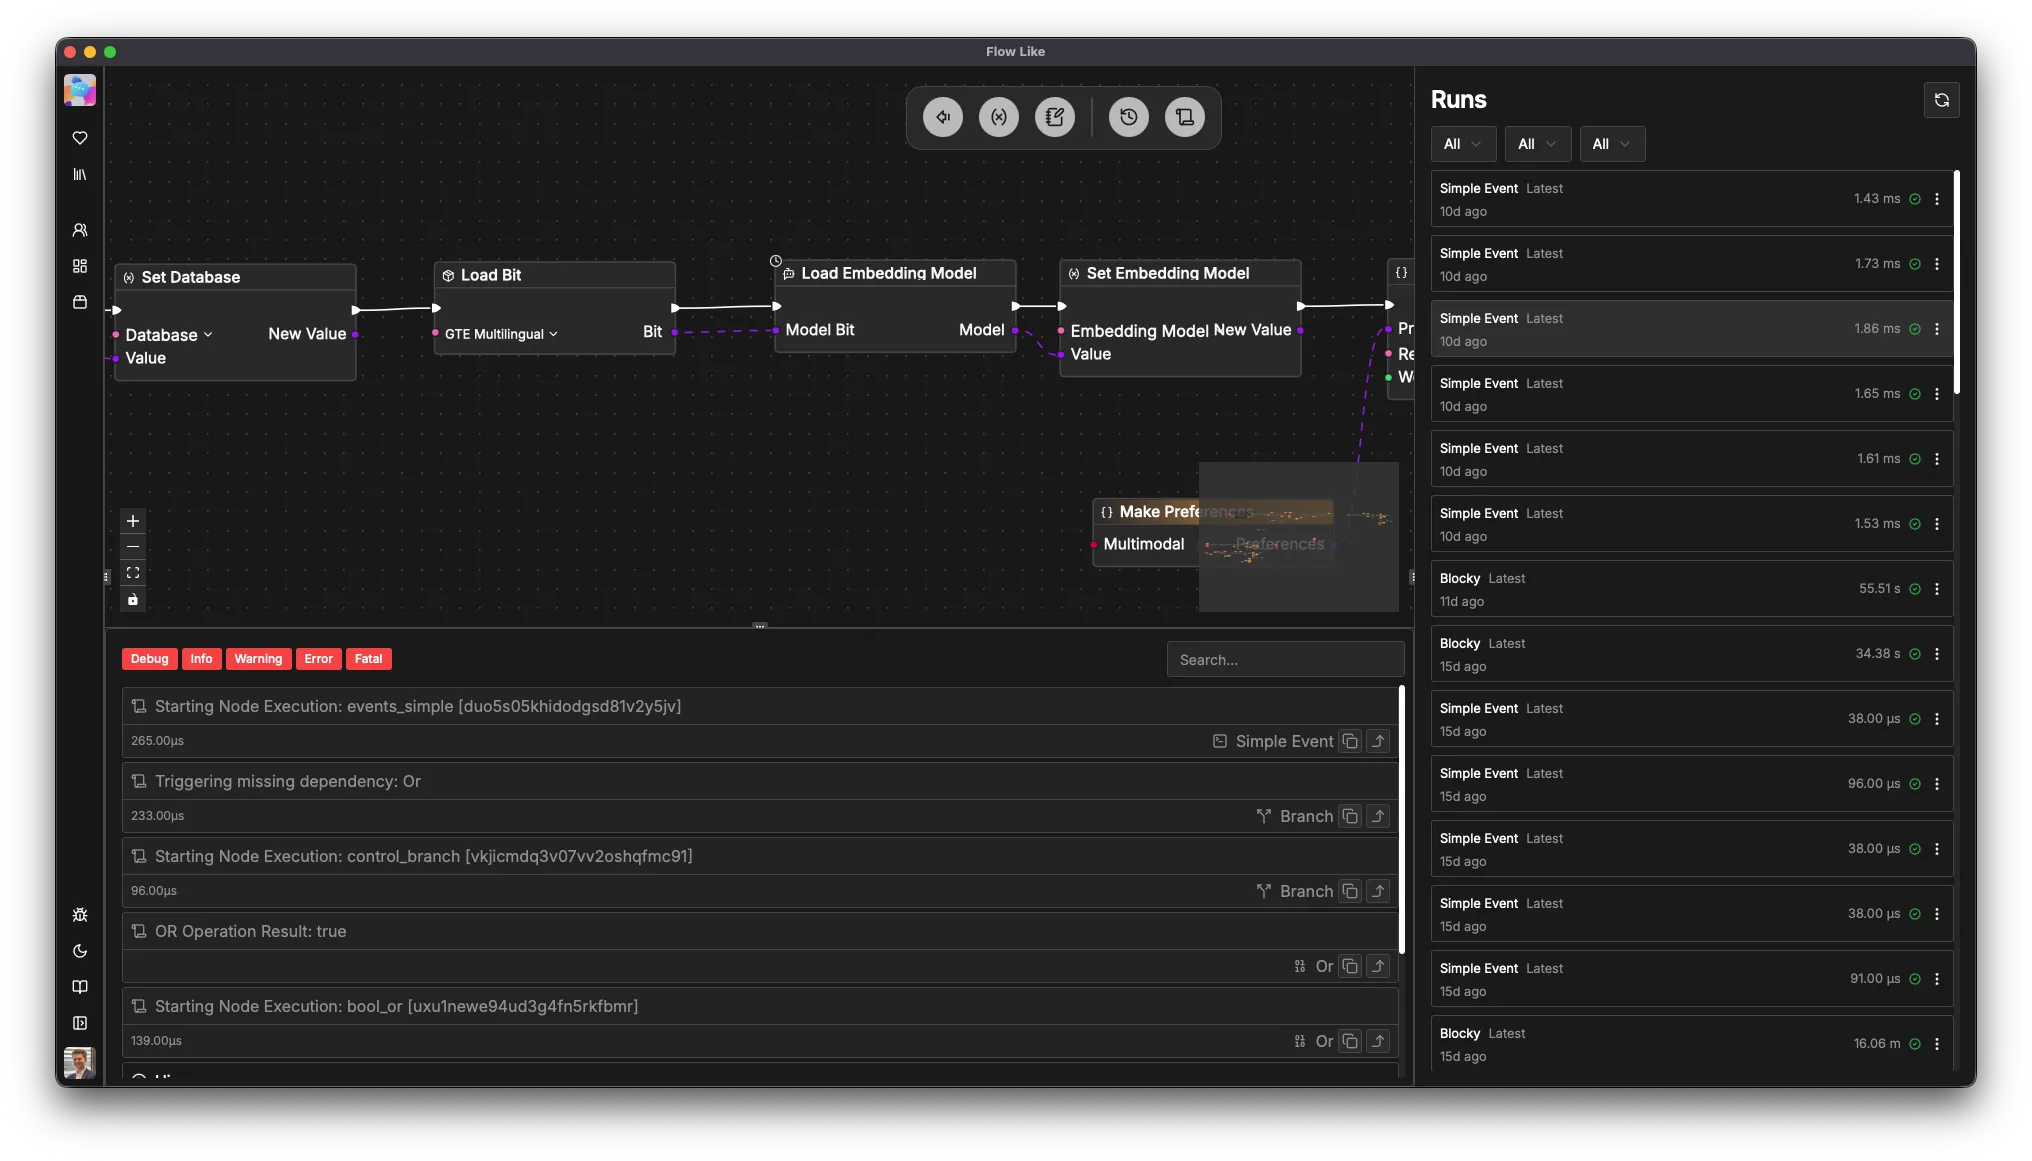The width and height of the screenshot is (2032, 1161).
Task: Open the variables panel with the (x) toolbar icon
Action: (998, 117)
